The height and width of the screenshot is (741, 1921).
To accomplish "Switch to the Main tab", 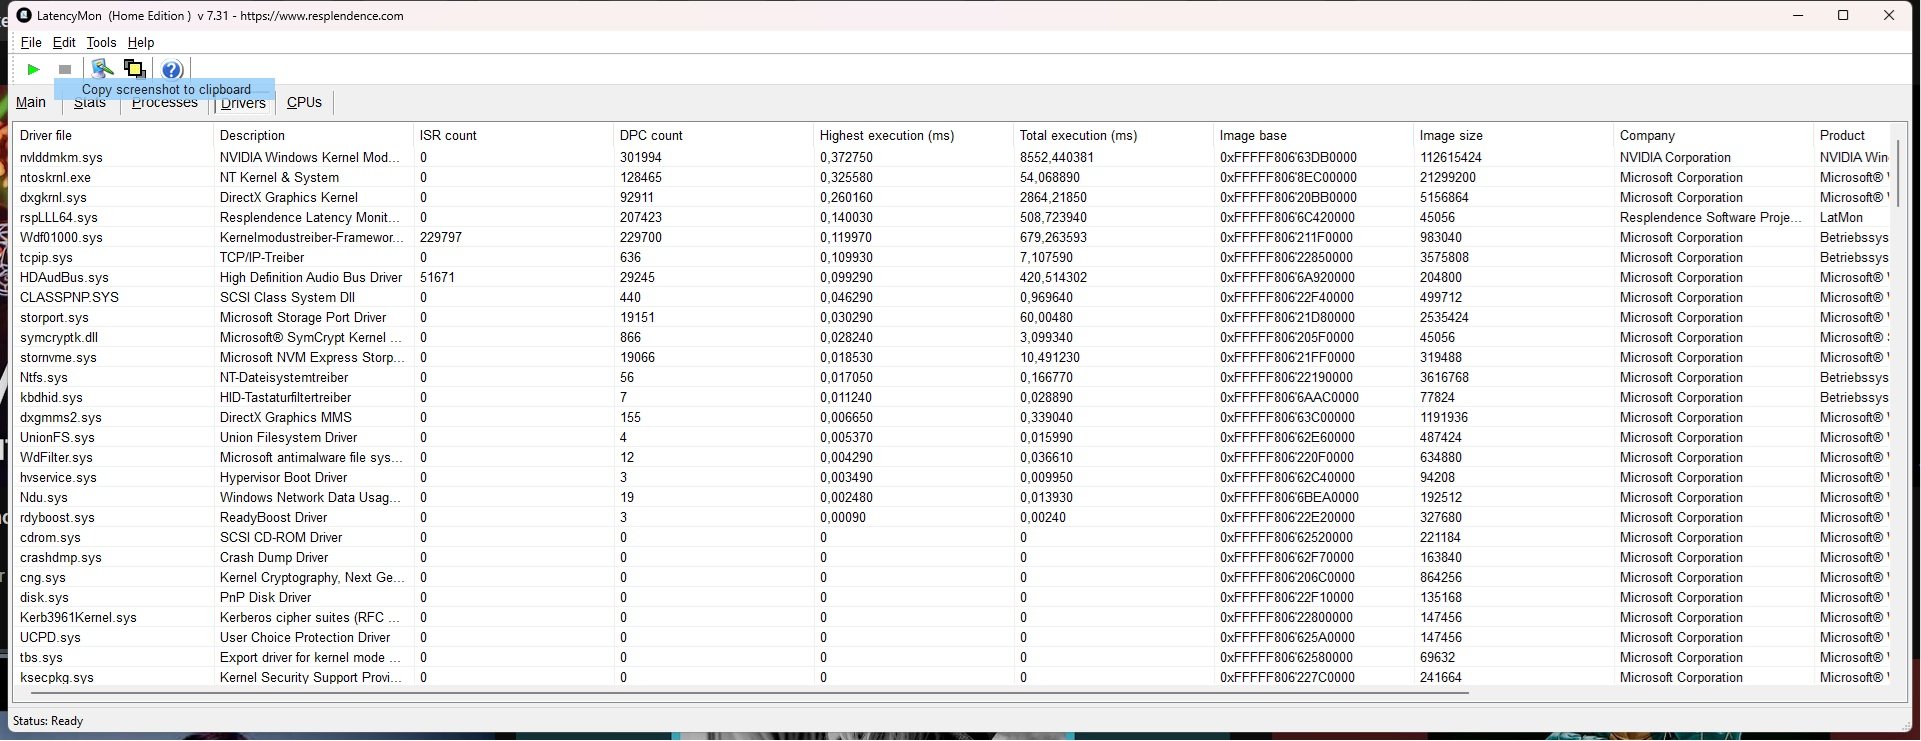I will pos(31,102).
